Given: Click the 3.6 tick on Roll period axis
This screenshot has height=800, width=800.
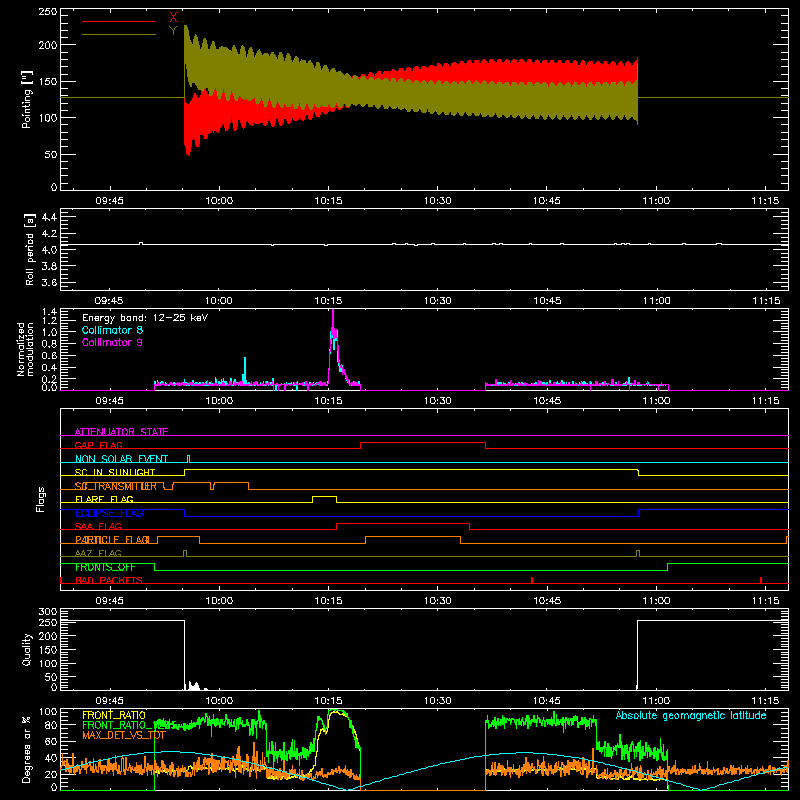Looking at the screenshot, I should coord(49,282).
